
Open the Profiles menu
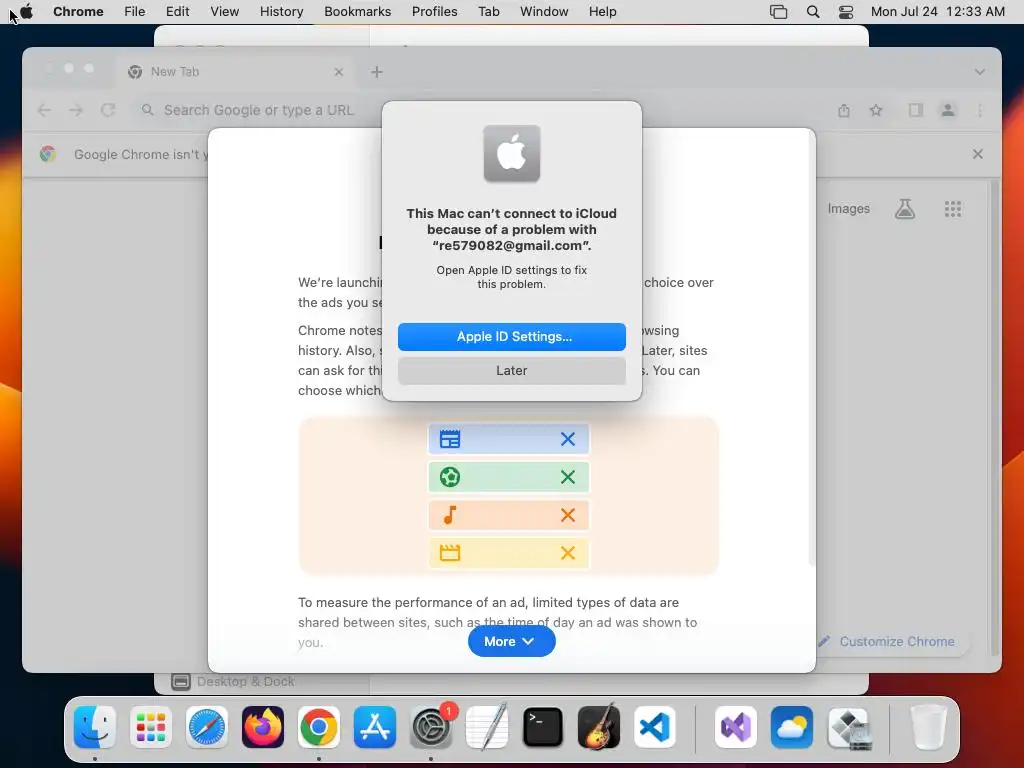click(434, 11)
